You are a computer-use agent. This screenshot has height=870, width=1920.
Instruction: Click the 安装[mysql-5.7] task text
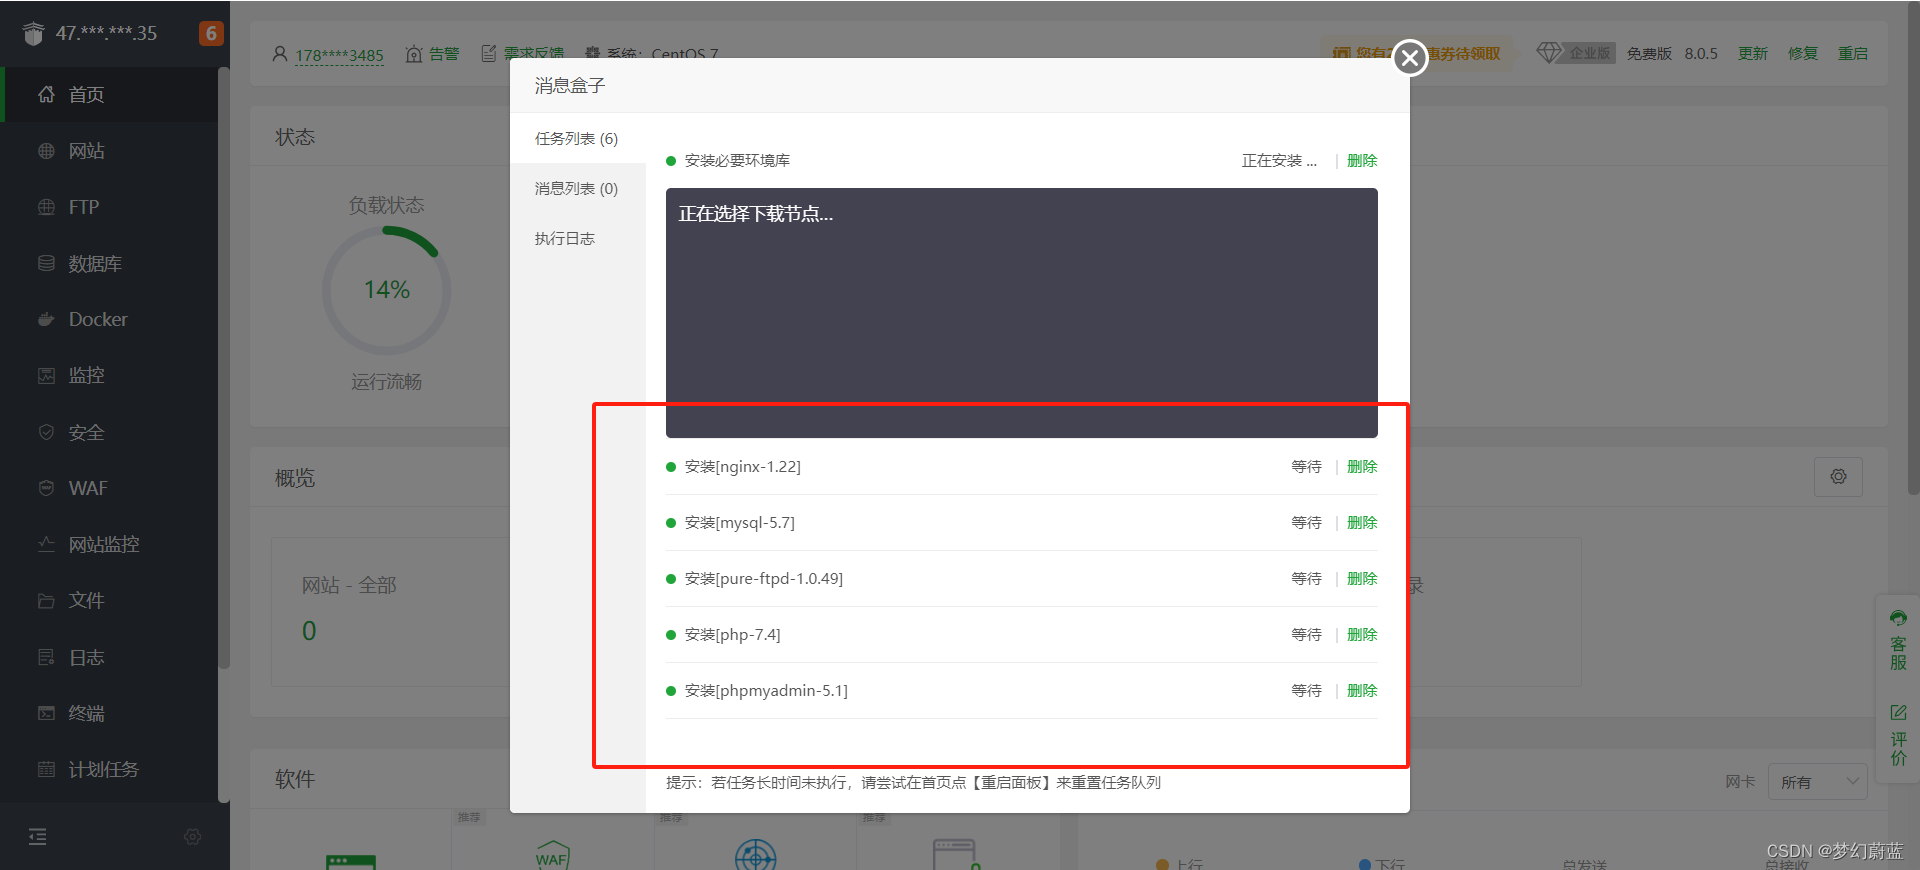(740, 522)
